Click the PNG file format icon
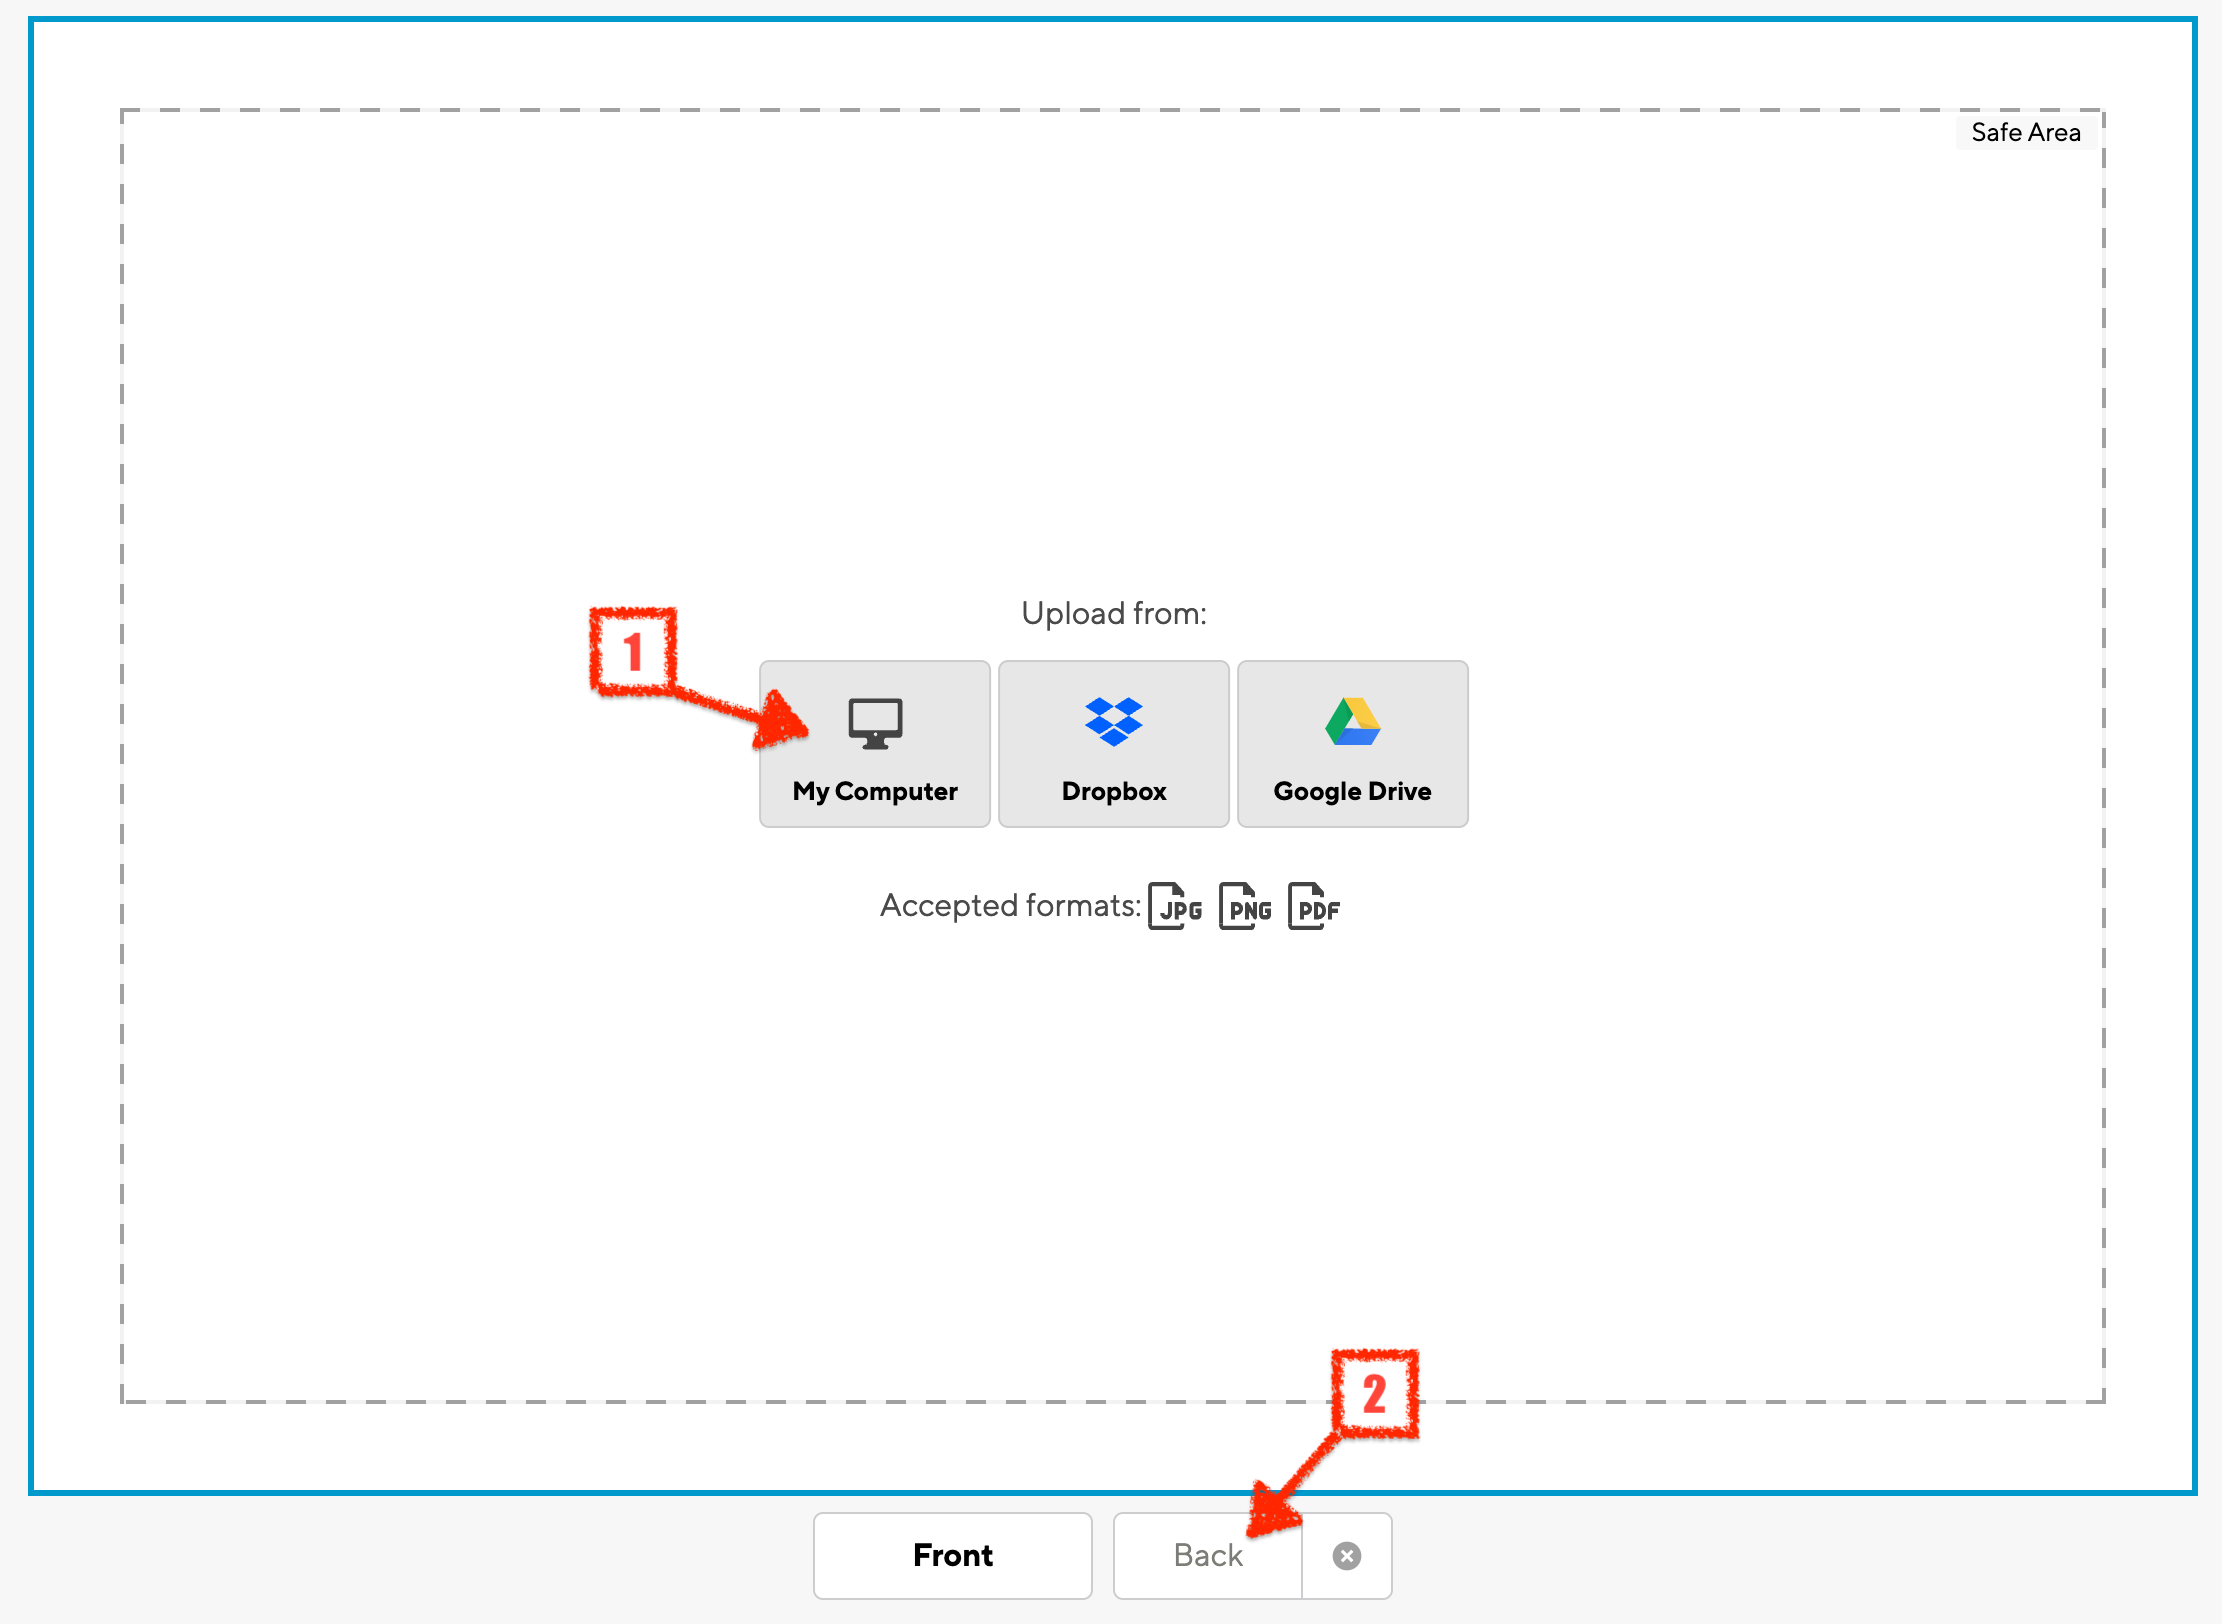Viewport: 2222px width, 1624px height. coord(1245,906)
